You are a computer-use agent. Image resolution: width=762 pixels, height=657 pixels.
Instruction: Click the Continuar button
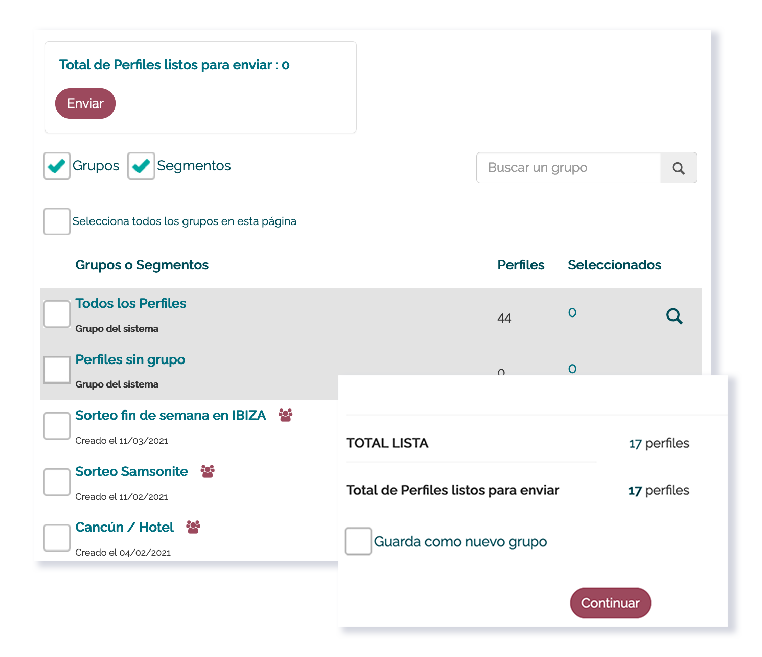(610, 603)
